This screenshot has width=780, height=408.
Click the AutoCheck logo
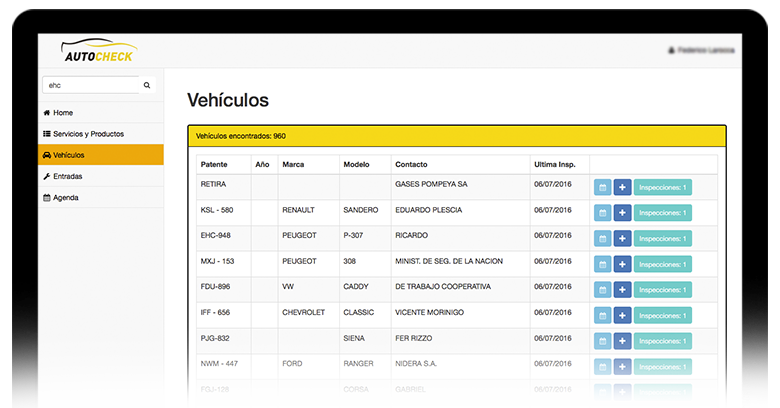pyautogui.click(x=99, y=51)
